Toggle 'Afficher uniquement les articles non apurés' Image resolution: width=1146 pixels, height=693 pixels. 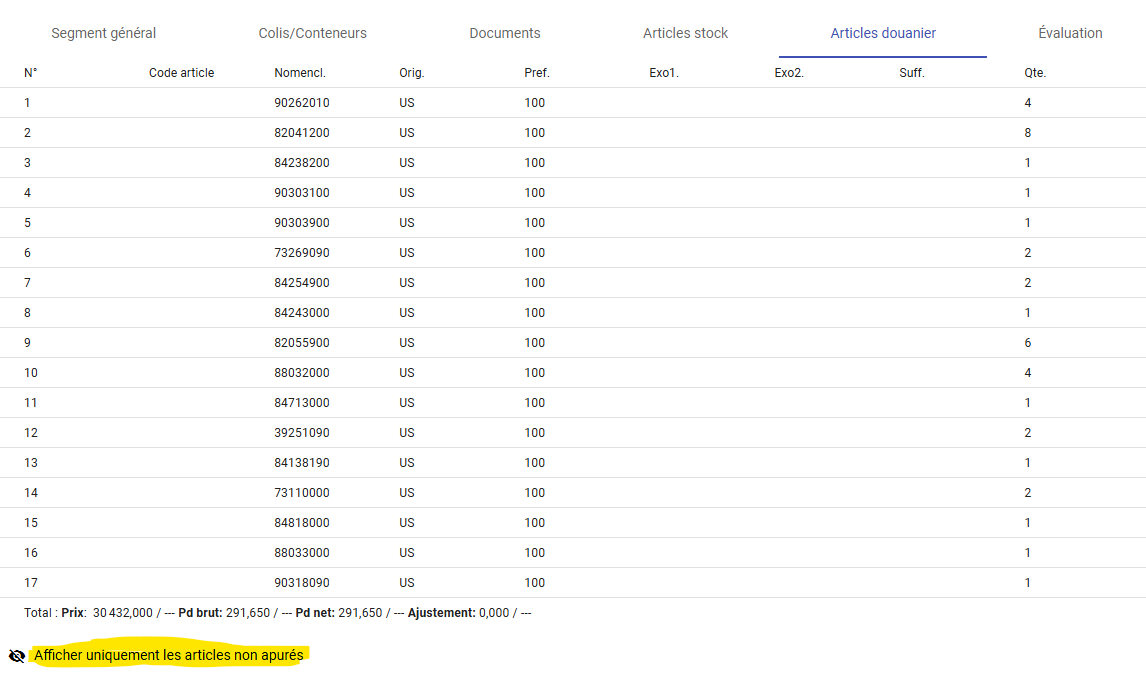(x=169, y=655)
